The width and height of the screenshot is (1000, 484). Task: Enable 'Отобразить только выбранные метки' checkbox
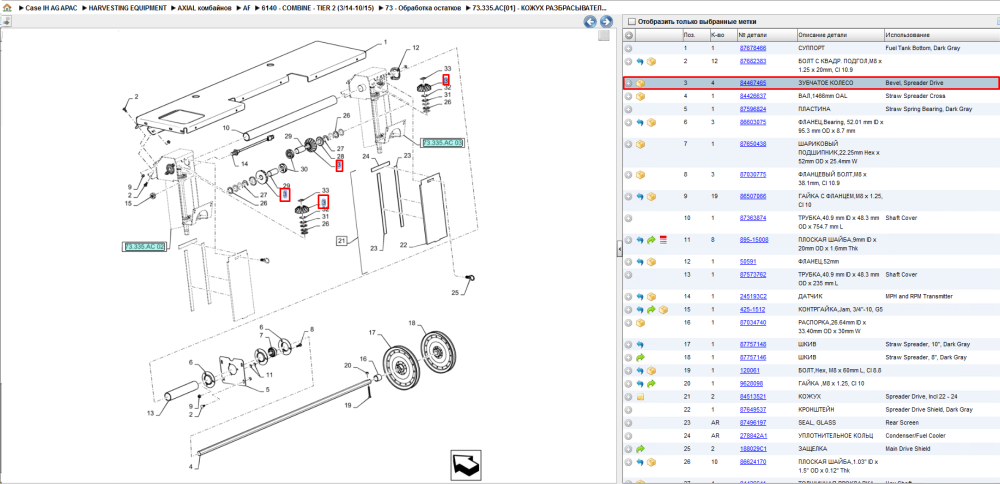coord(632,20)
